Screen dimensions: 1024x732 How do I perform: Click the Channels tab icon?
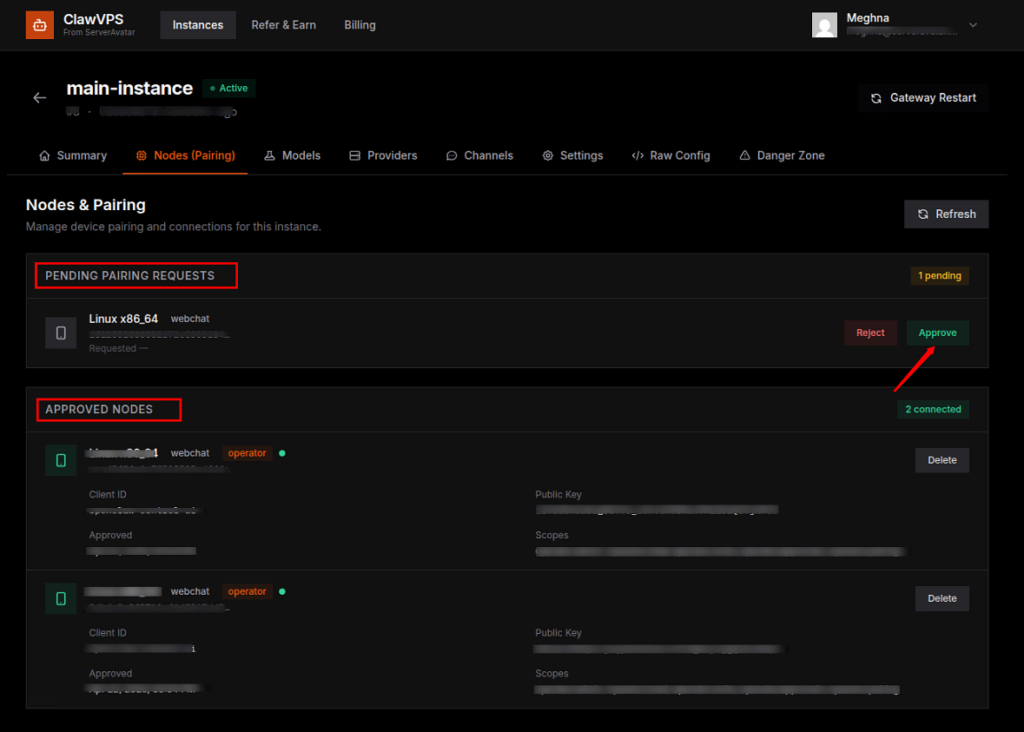tap(453, 155)
